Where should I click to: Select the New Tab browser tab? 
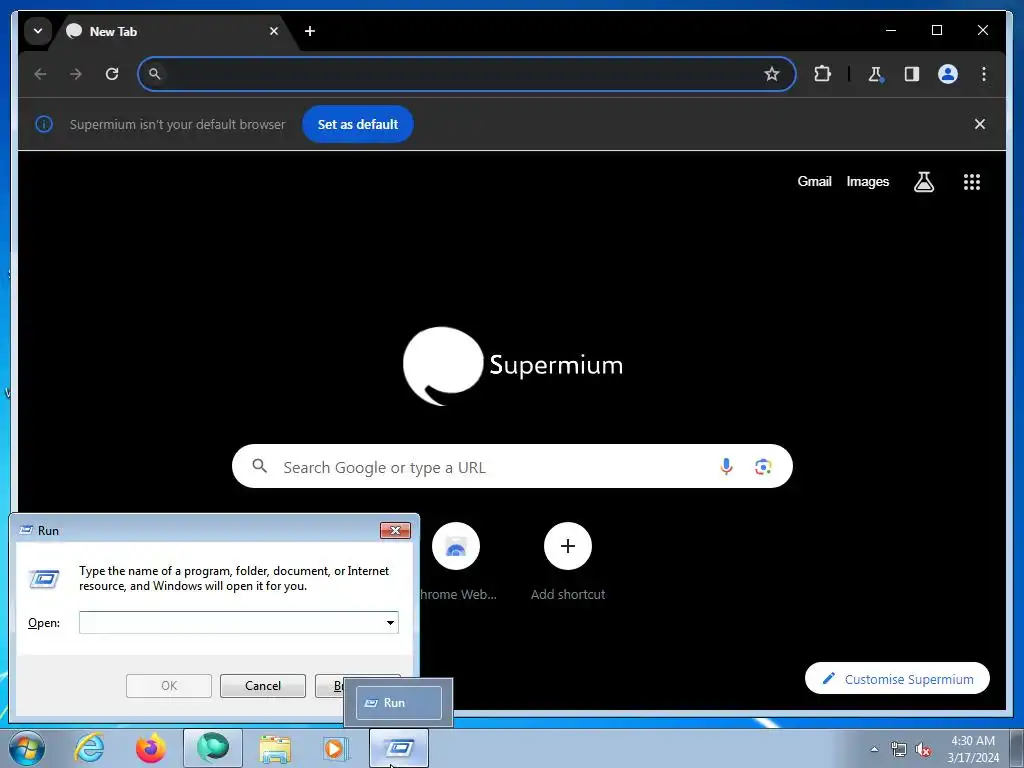(173, 31)
